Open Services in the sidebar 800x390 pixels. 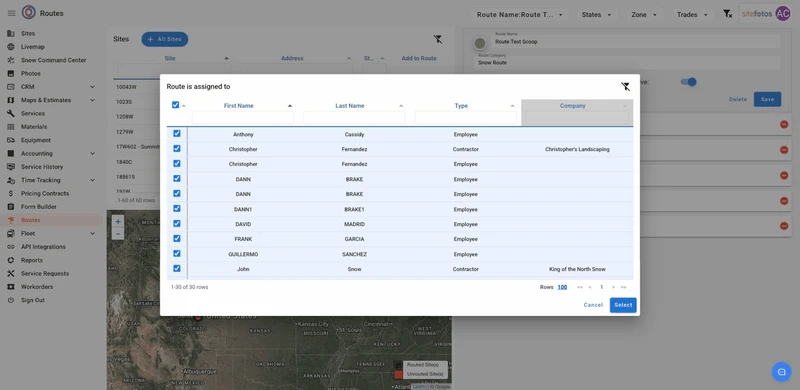pos(33,113)
